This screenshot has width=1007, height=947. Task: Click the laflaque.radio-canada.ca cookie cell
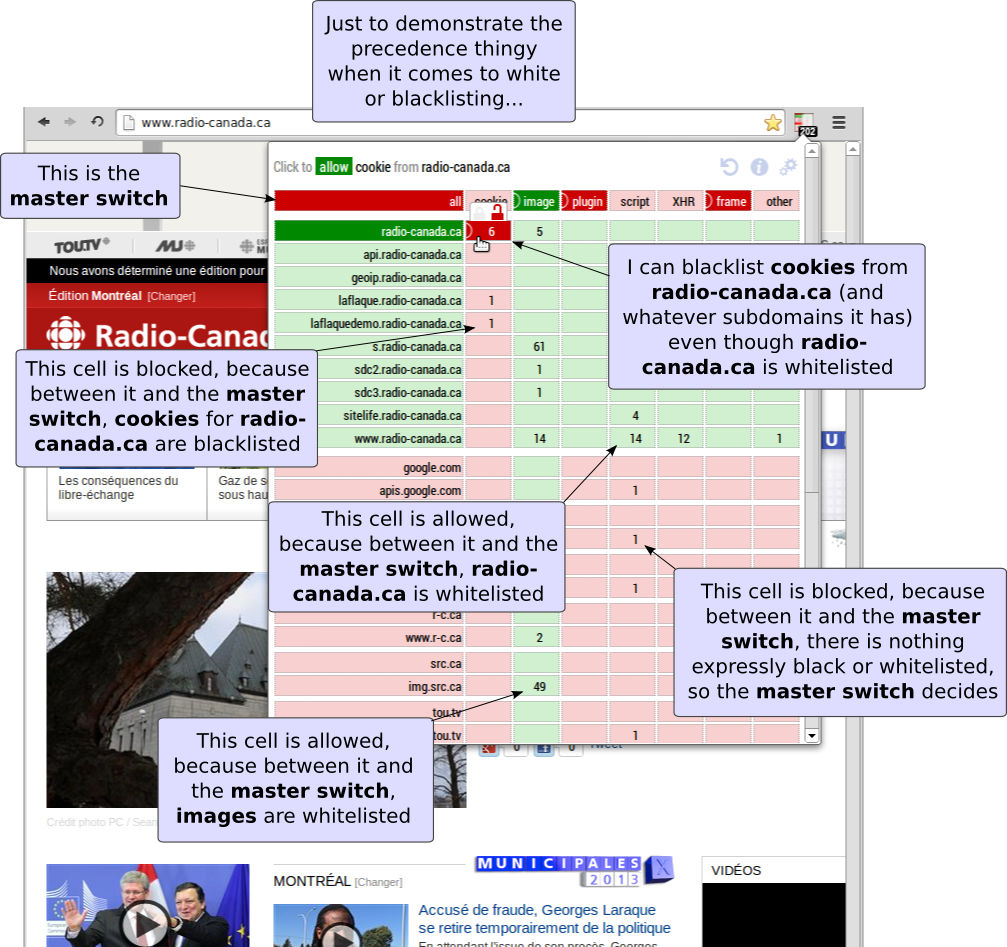point(488,300)
